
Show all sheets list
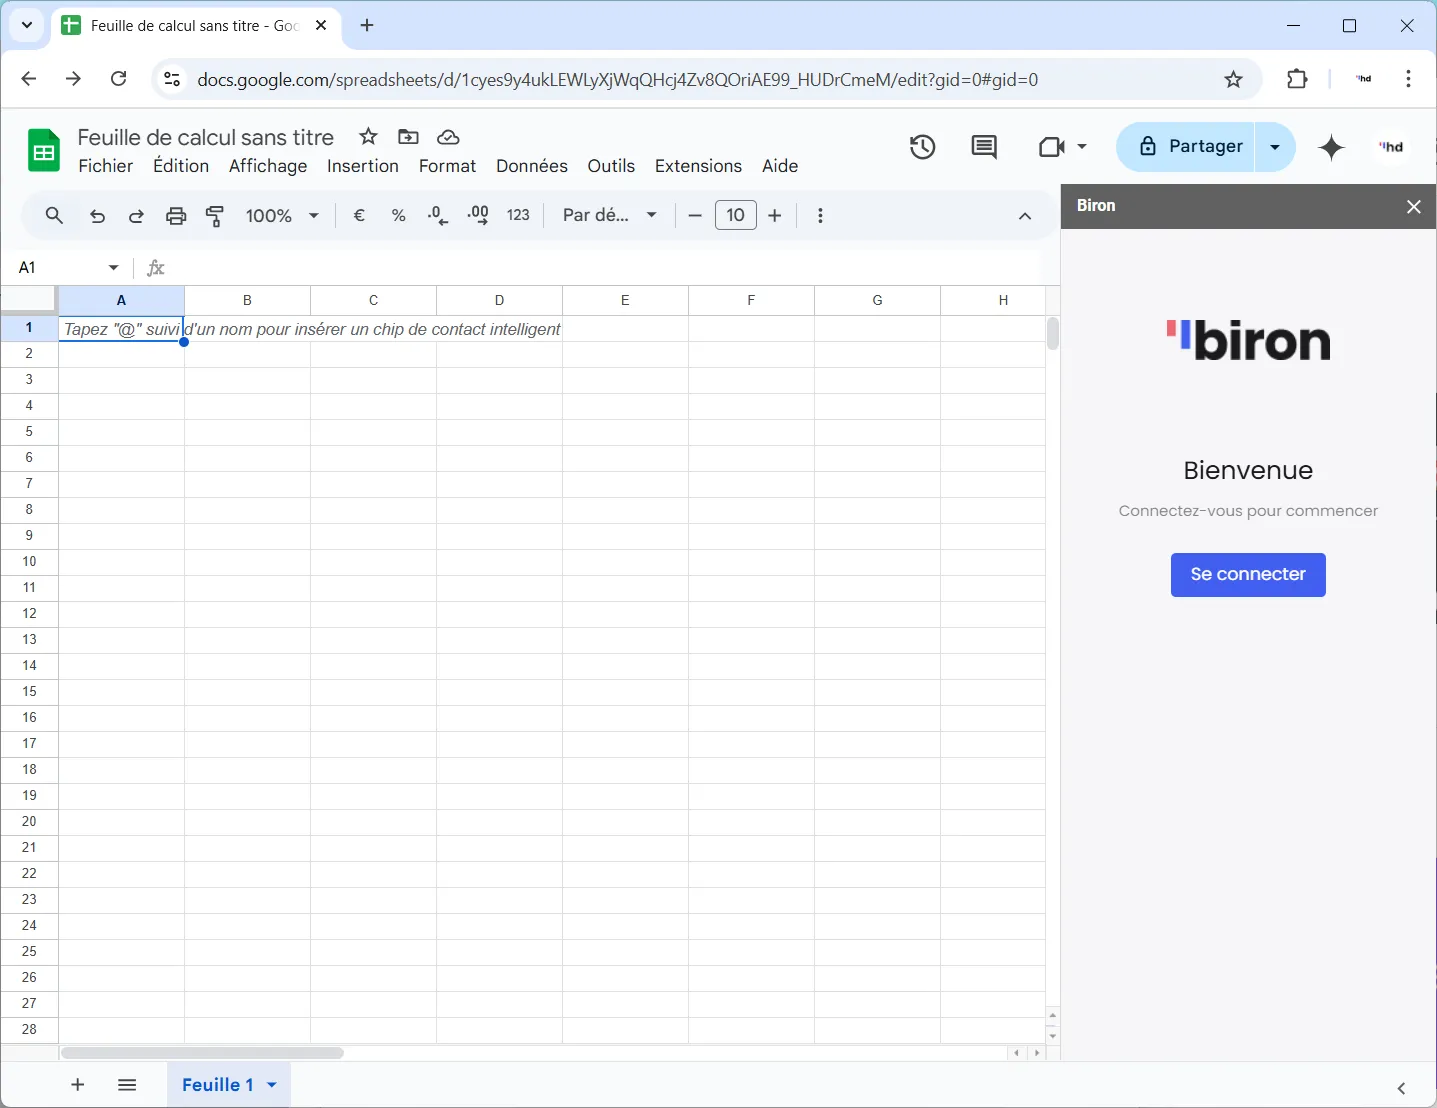127,1085
